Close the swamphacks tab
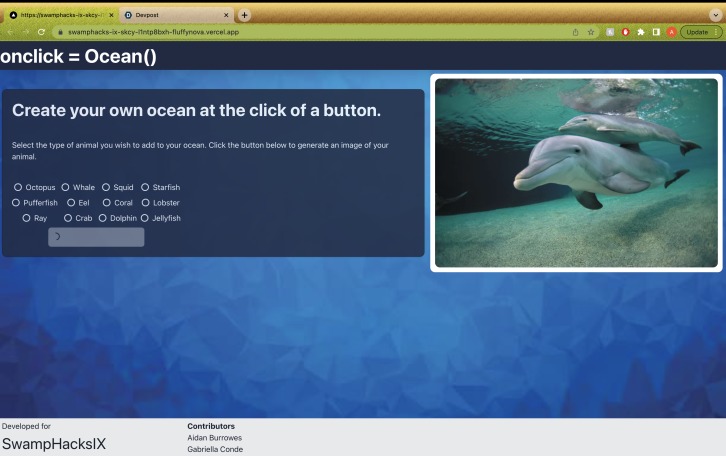 (x=111, y=15)
